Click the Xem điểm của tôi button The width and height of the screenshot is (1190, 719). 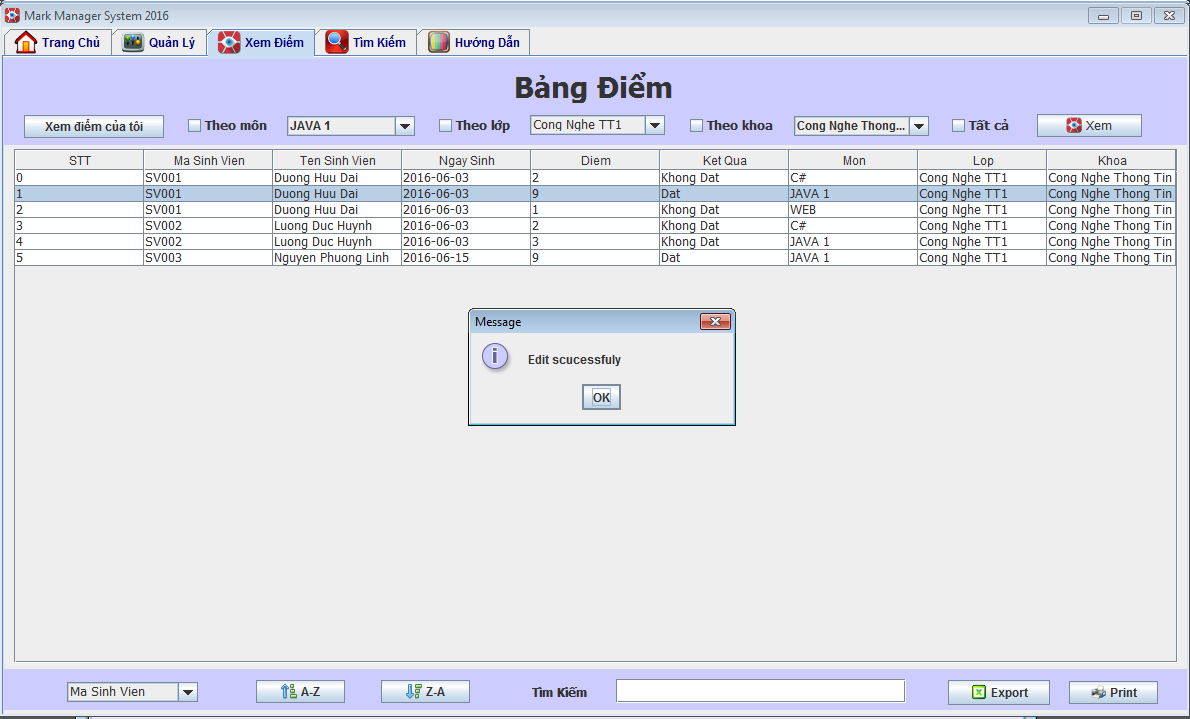pyautogui.click(x=93, y=125)
